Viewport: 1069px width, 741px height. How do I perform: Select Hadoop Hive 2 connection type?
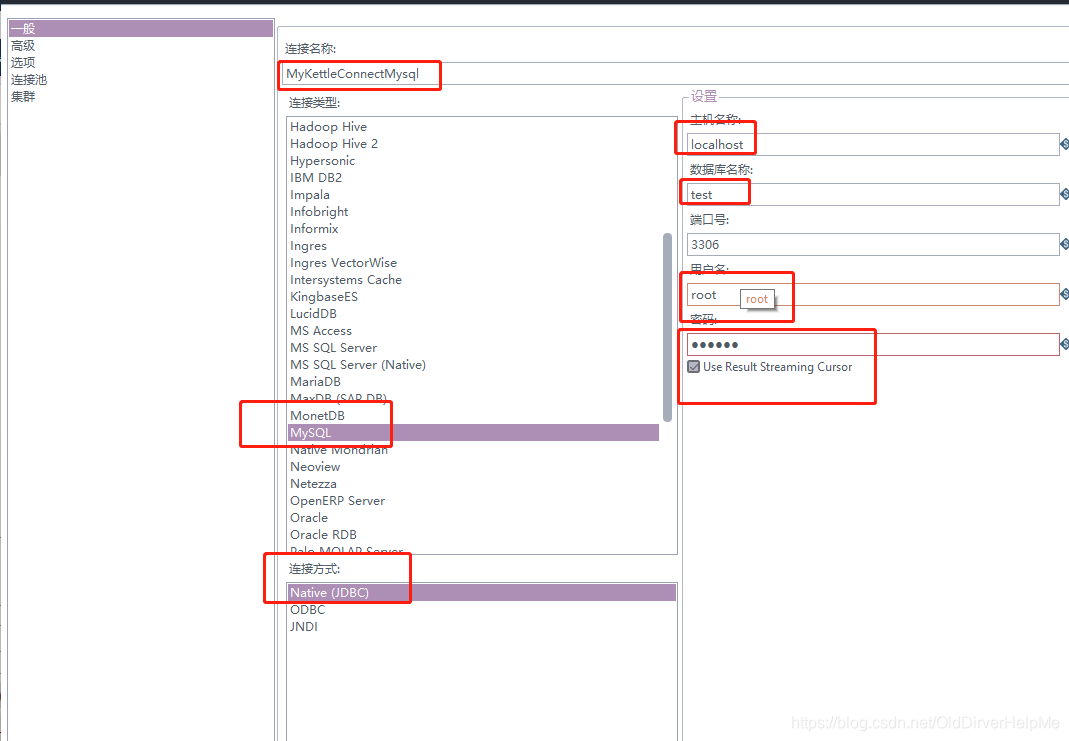click(334, 144)
